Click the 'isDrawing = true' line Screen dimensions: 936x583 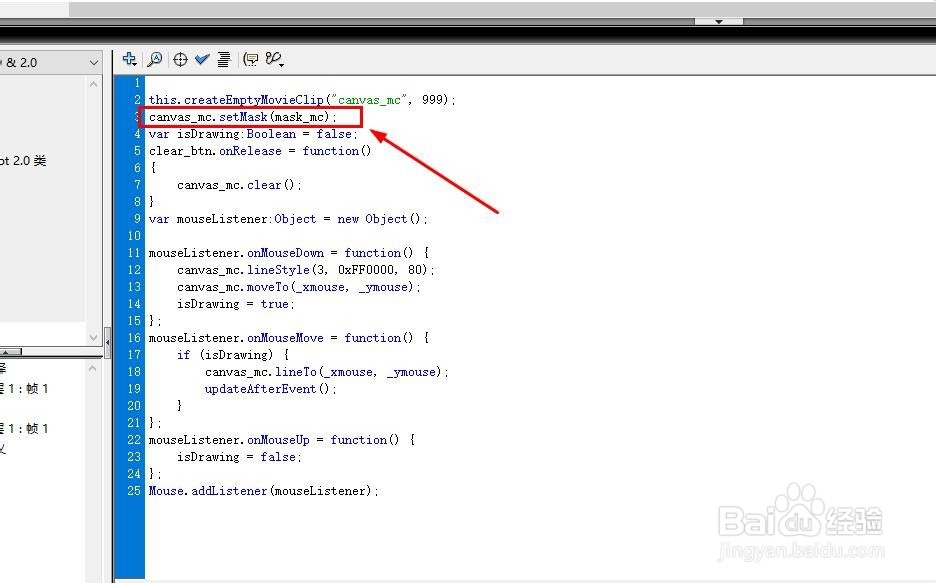[236, 304]
